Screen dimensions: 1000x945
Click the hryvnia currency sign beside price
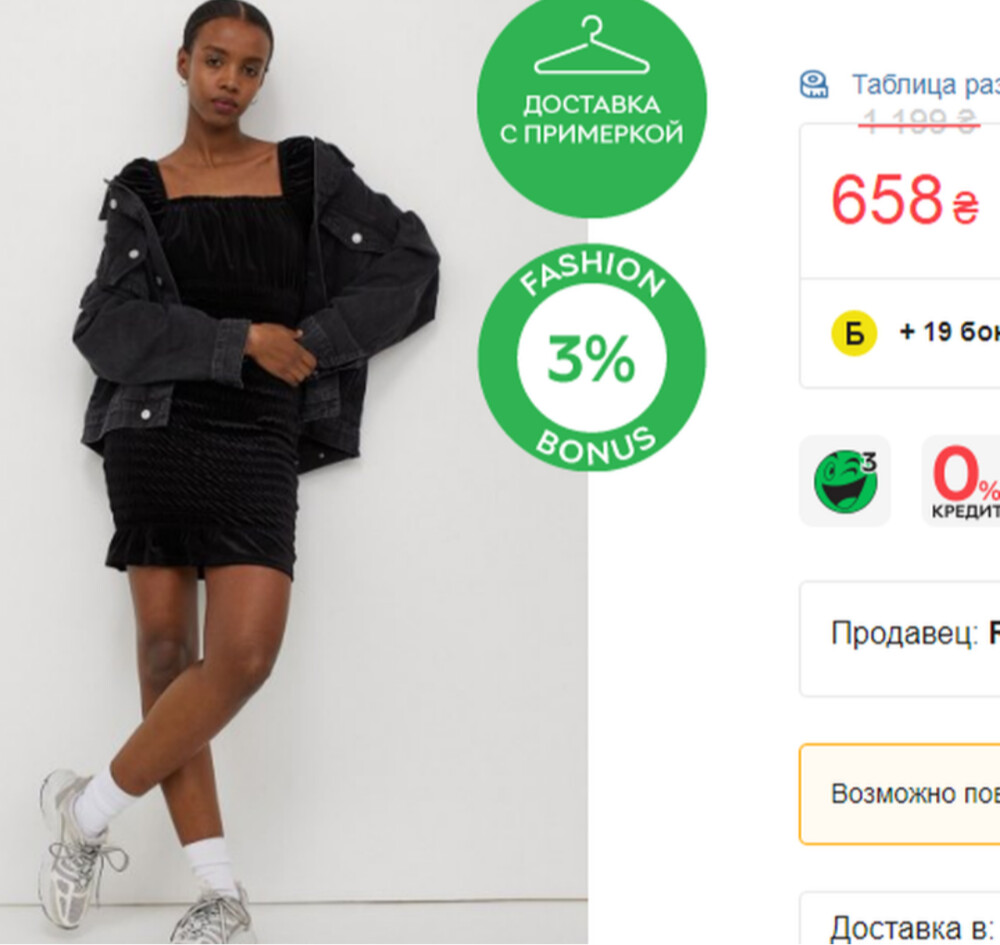[966, 207]
